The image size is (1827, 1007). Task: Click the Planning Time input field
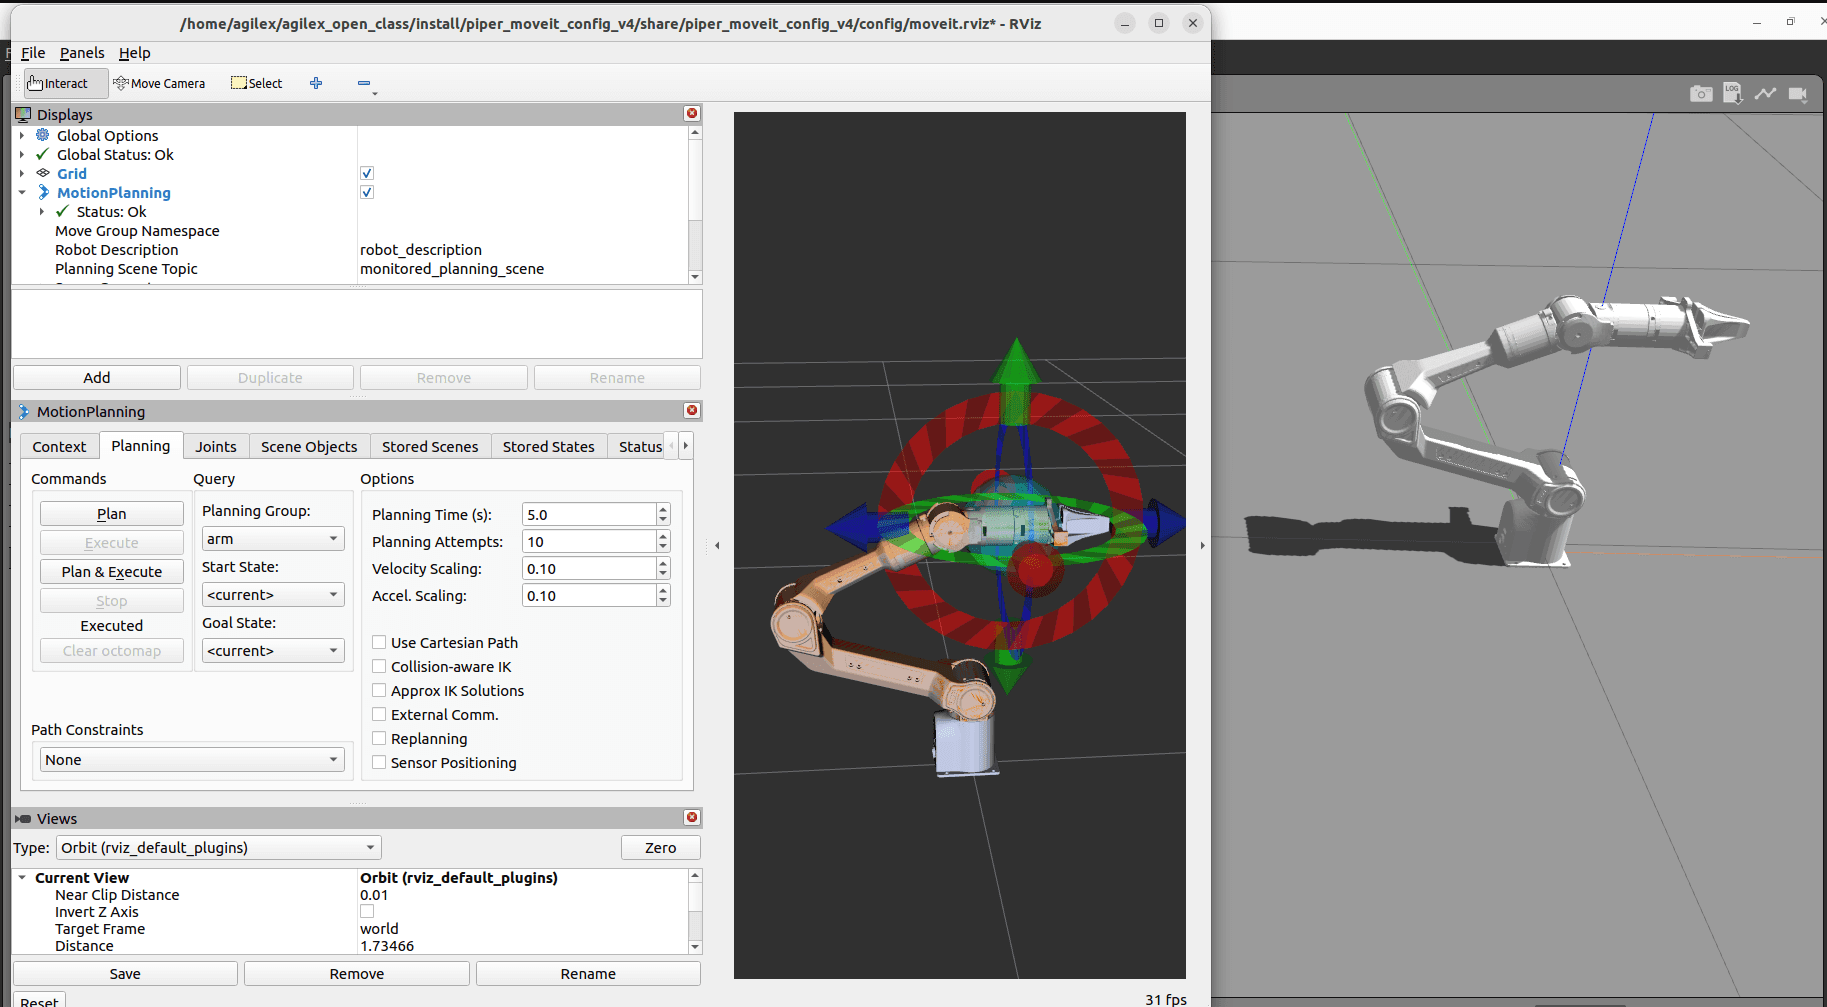pos(589,514)
